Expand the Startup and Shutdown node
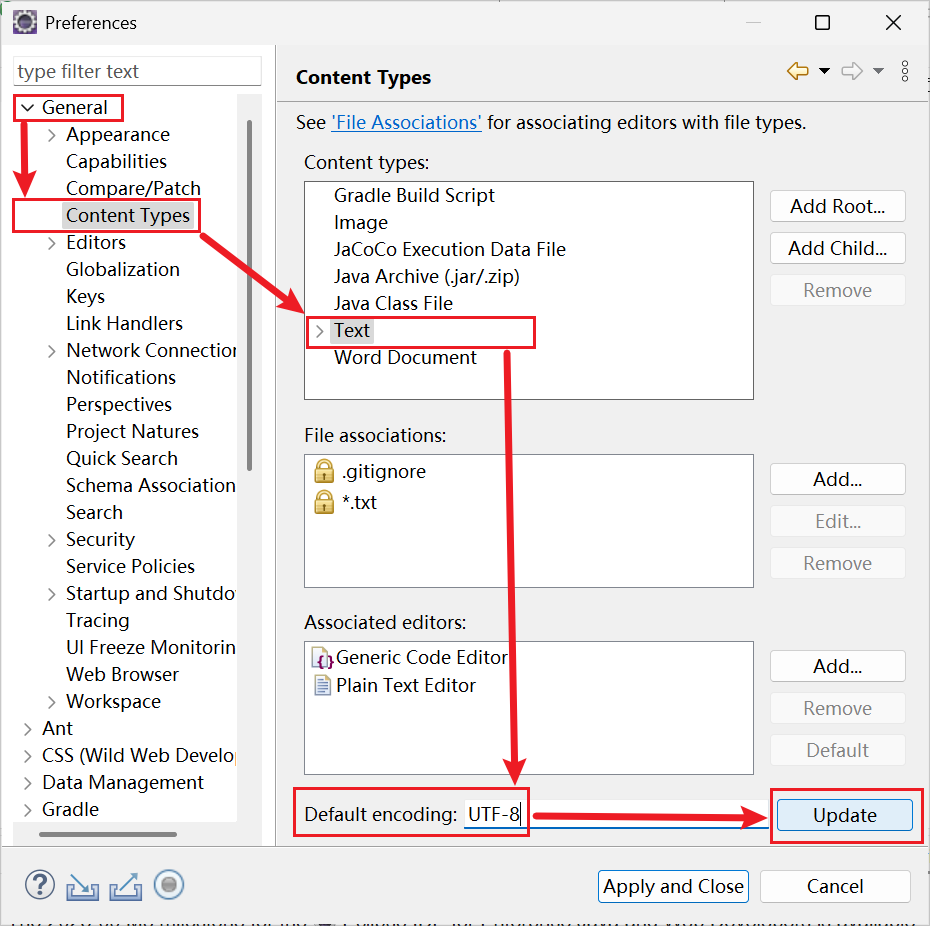Image resolution: width=930 pixels, height=926 pixels. click(52, 594)
